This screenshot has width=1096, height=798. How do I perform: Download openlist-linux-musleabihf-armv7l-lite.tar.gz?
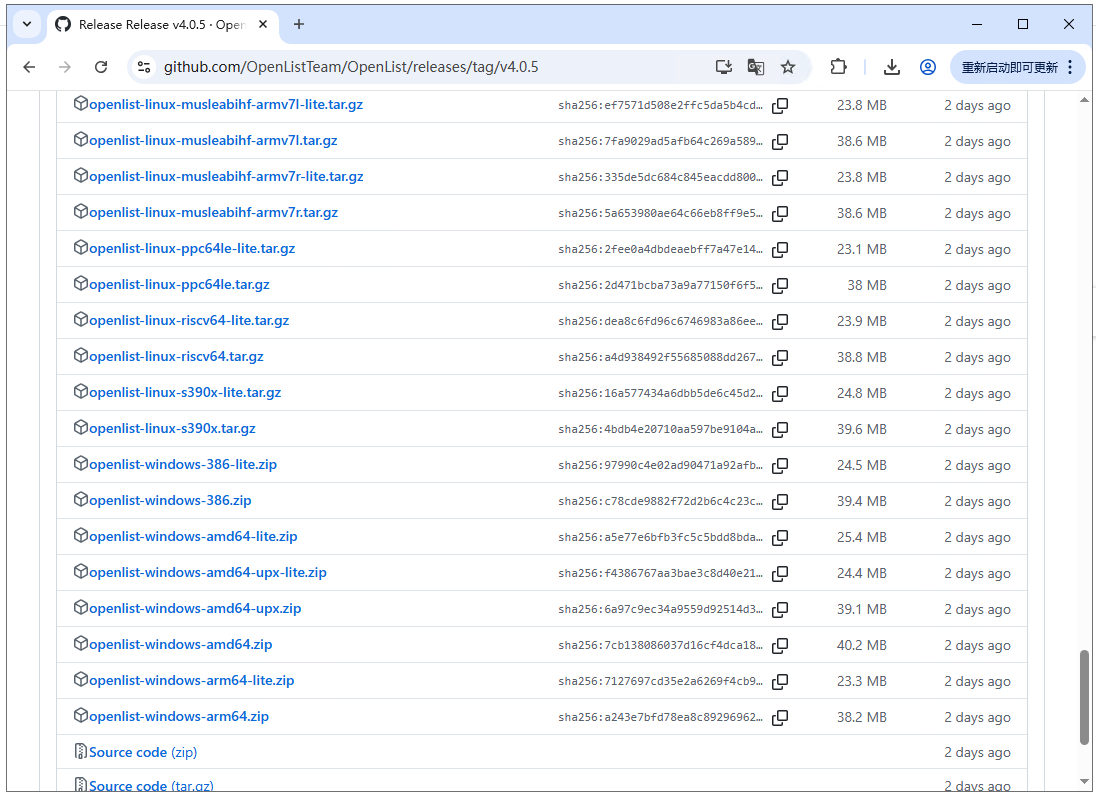tap(226, 105)
